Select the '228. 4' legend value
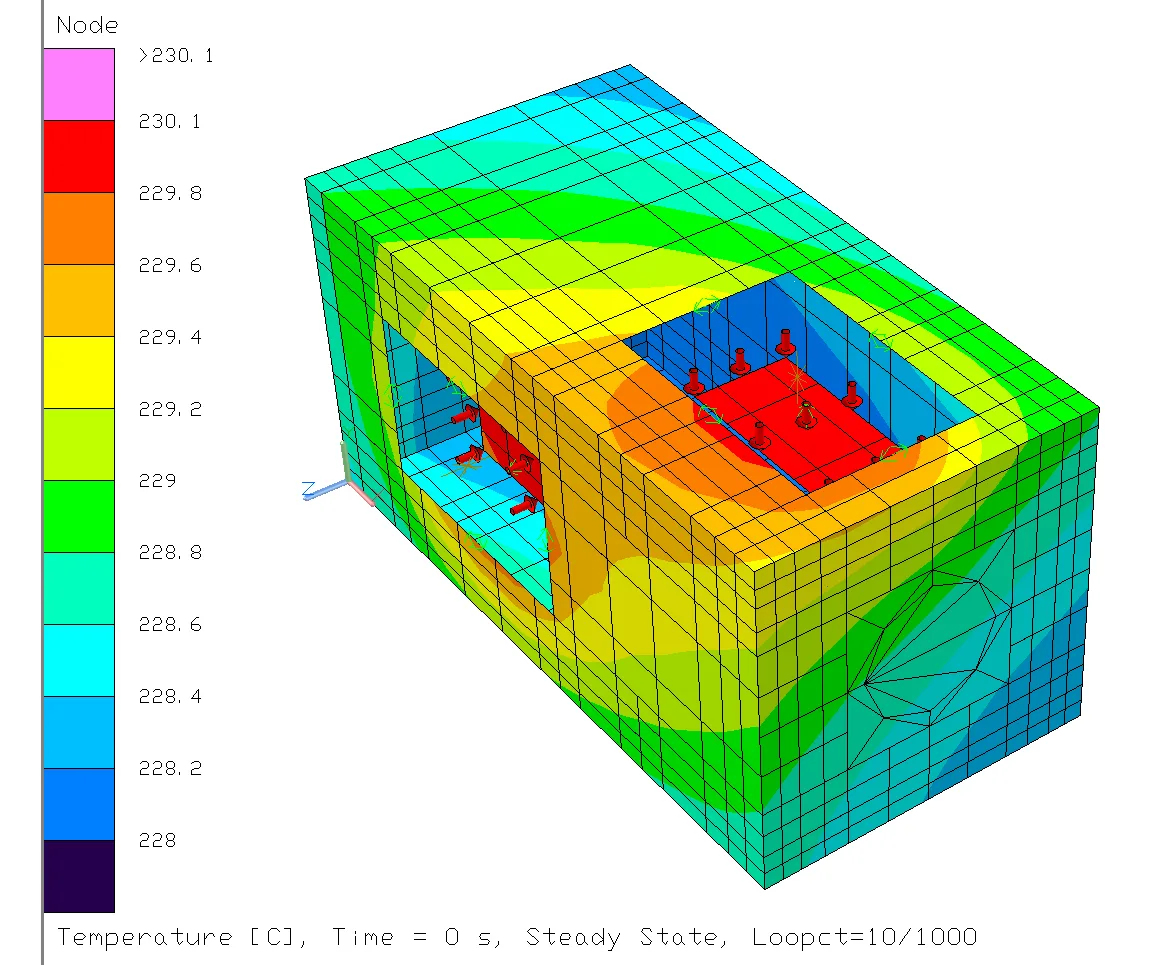 170,695
